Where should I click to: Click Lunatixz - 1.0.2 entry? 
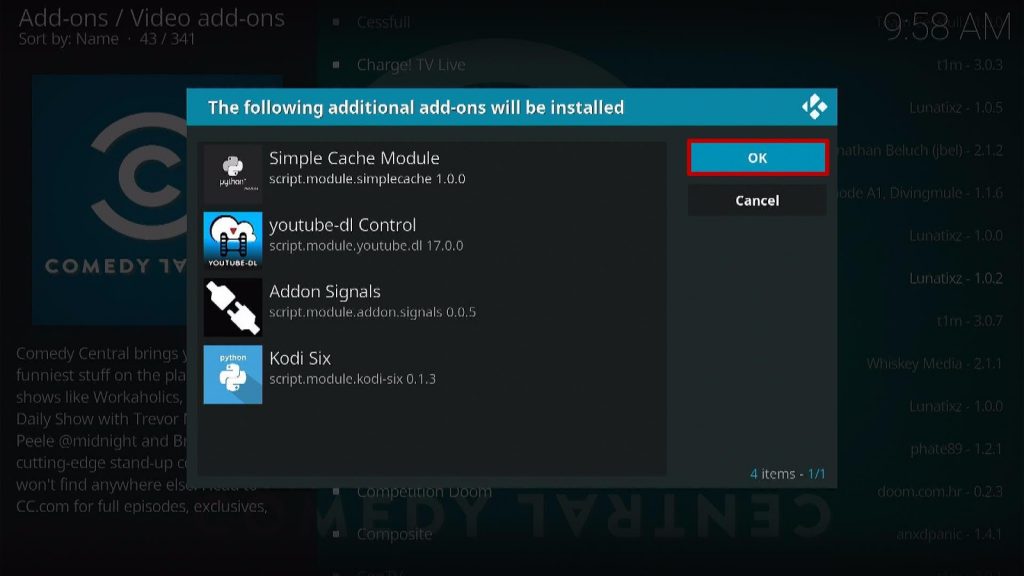coord(955,278)
